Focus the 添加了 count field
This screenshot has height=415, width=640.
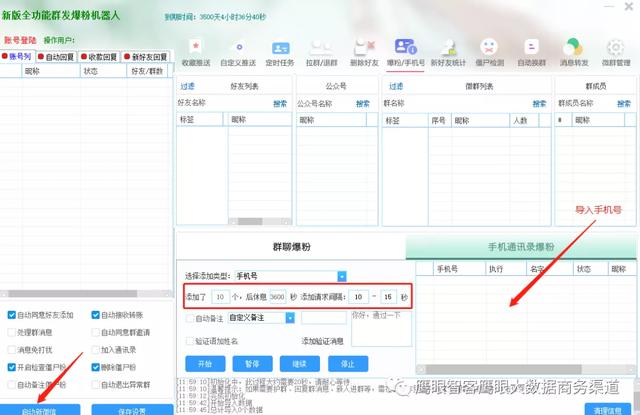pos(220,297)
